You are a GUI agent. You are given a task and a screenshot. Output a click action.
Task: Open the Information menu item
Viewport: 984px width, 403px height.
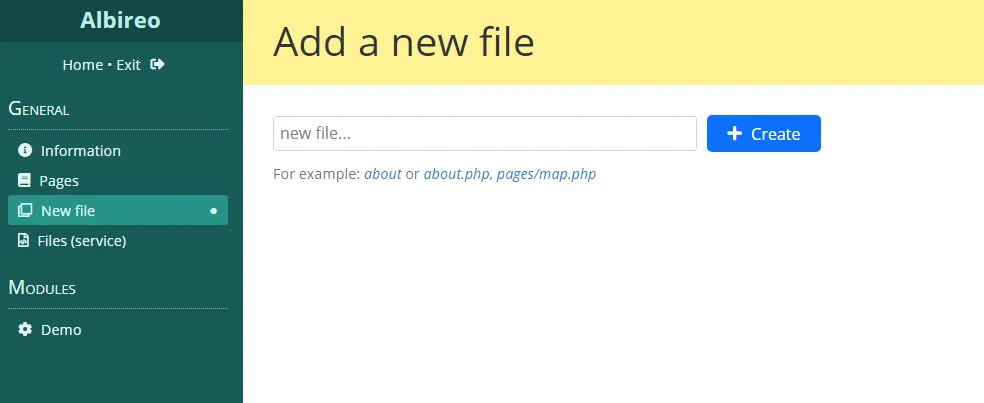coord(80,151)
